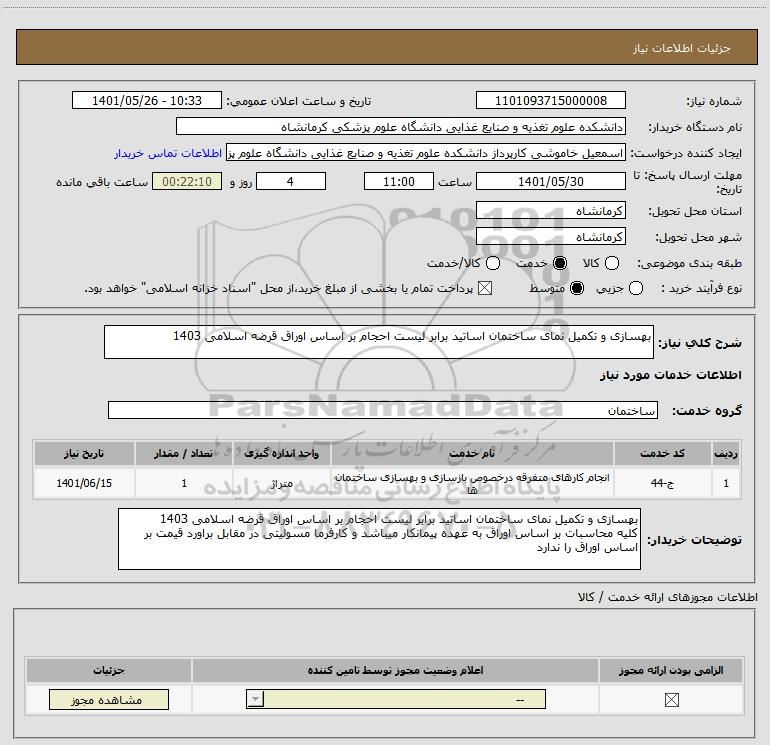The width and height of the screenshot is (770, 745).
Task: Click the الزامی بودن ارائه مجوز header
Action: point(671,670)
